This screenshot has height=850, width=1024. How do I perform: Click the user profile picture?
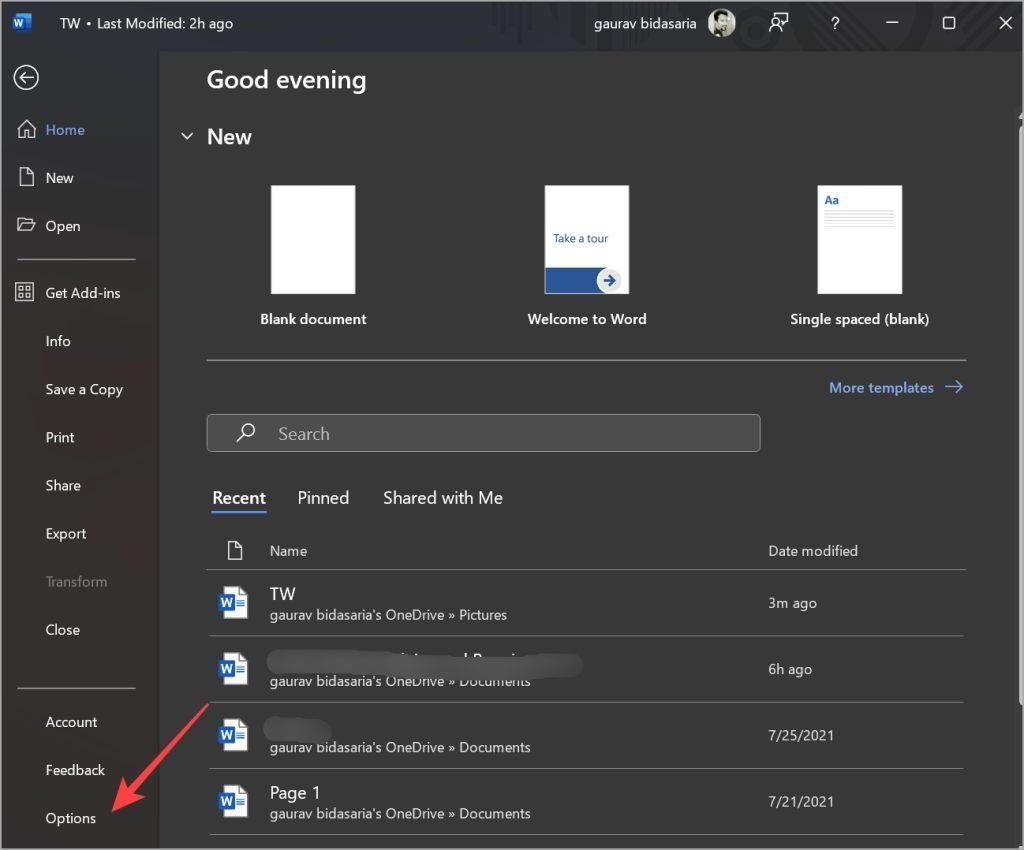point(722,24)
